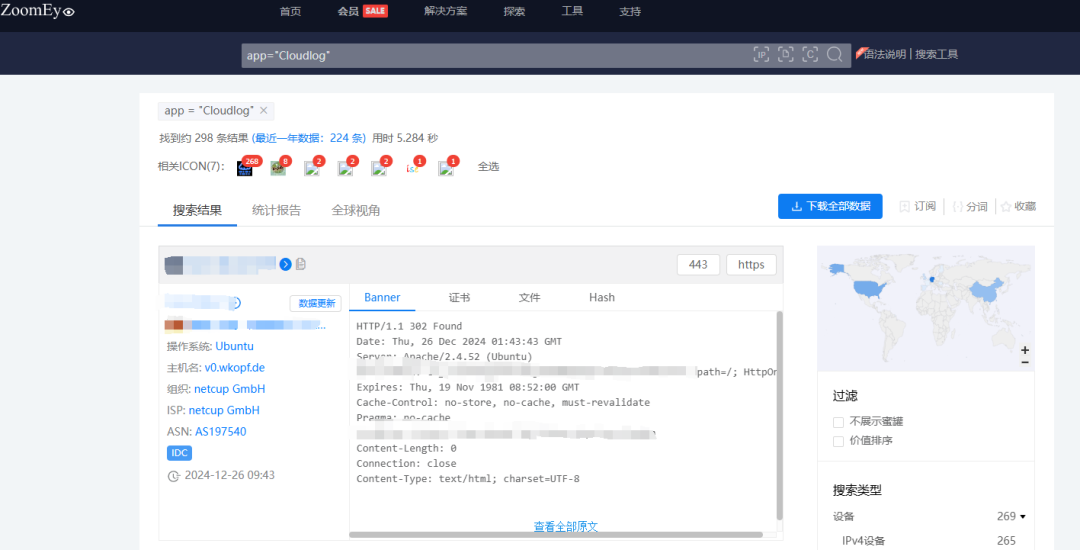Click the C-bracket icon in search bar
Screen dimensions: 1080x550
point(810,55)
